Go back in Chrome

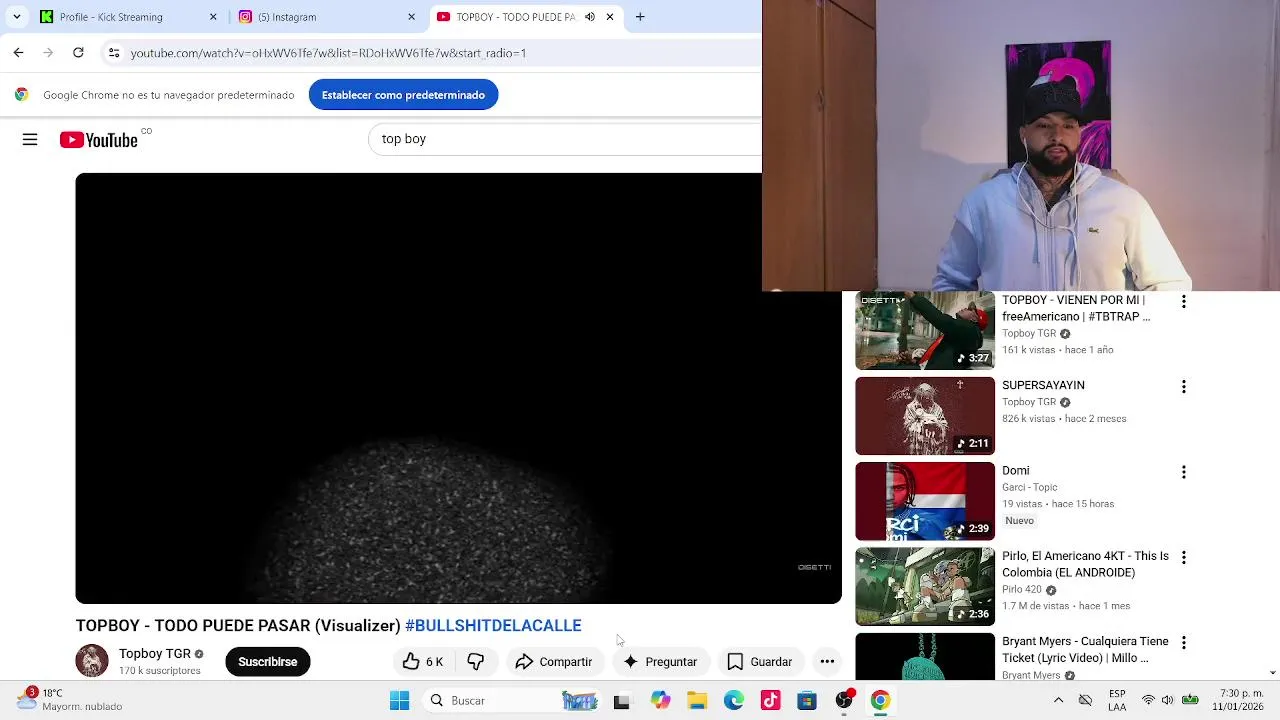pyautogui.click(x=18, y=53)
